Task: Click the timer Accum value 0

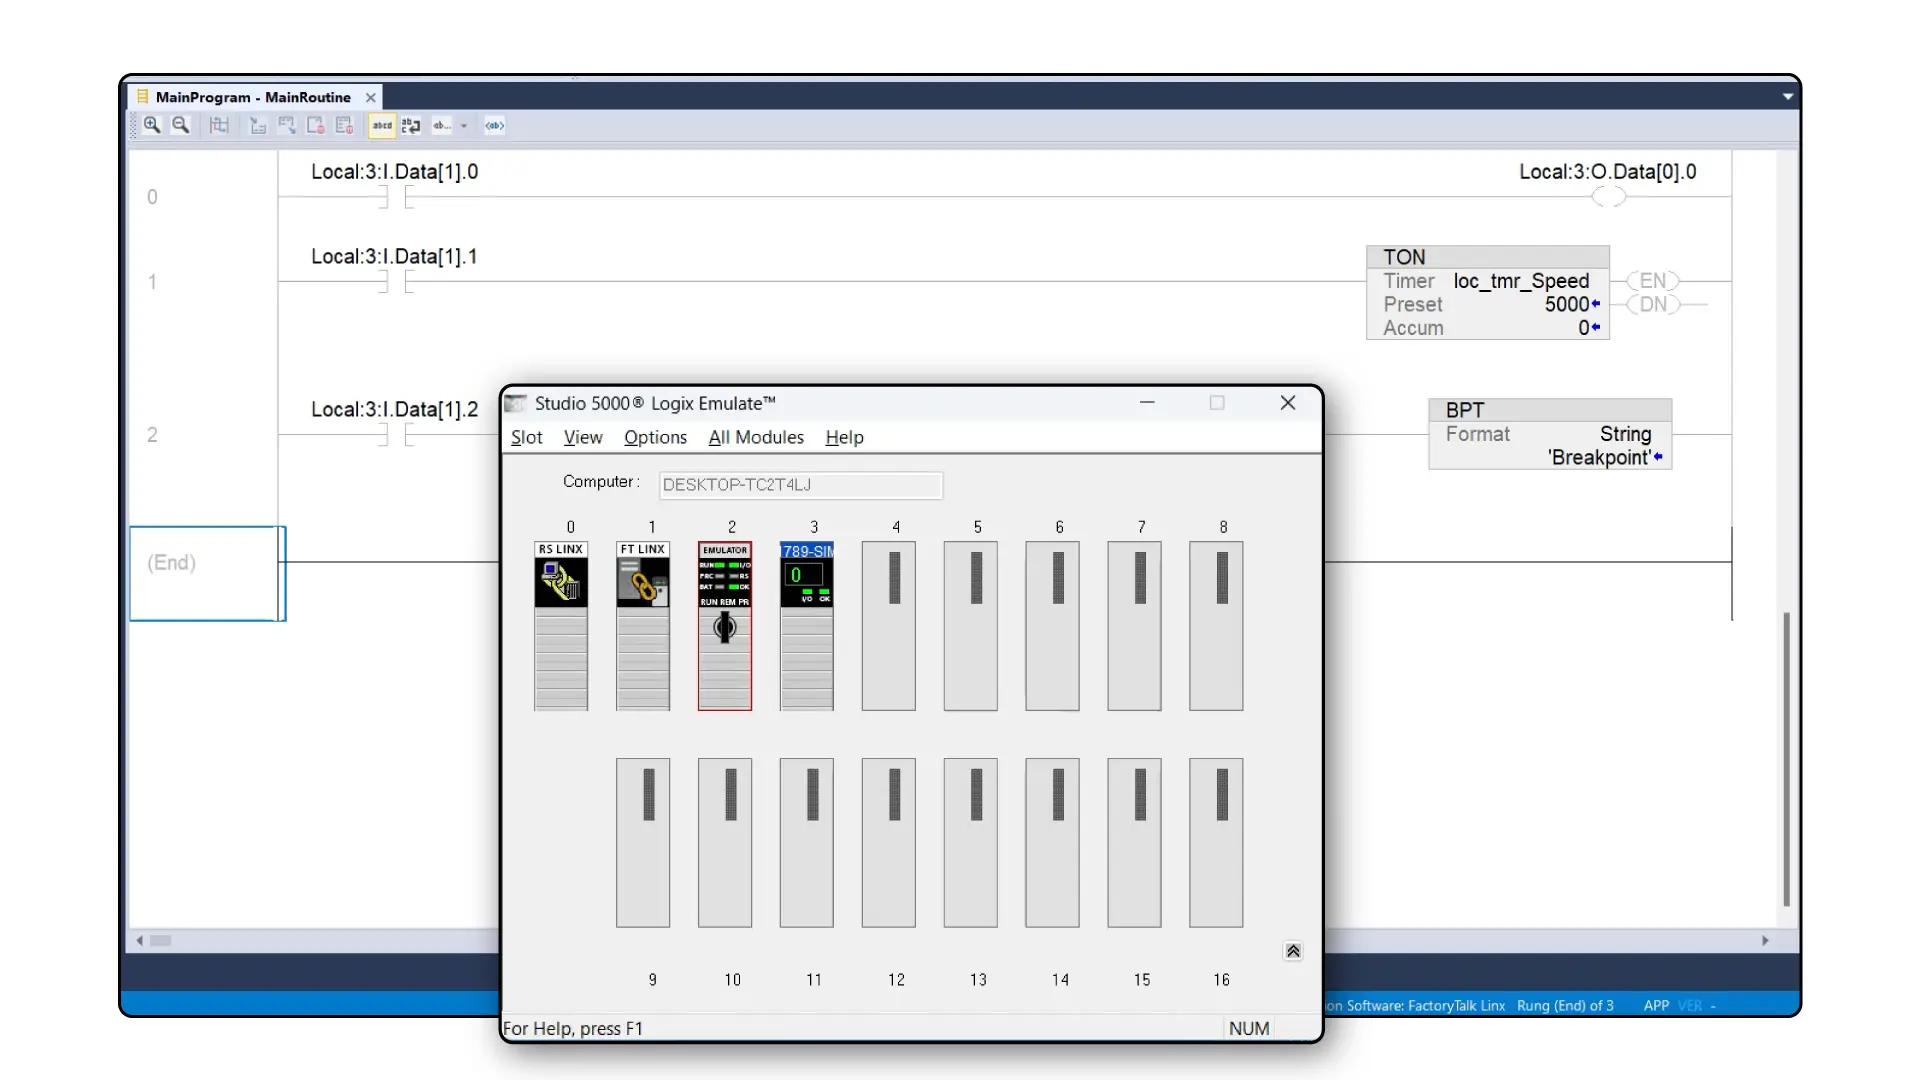Action: tap(1584, 328)
